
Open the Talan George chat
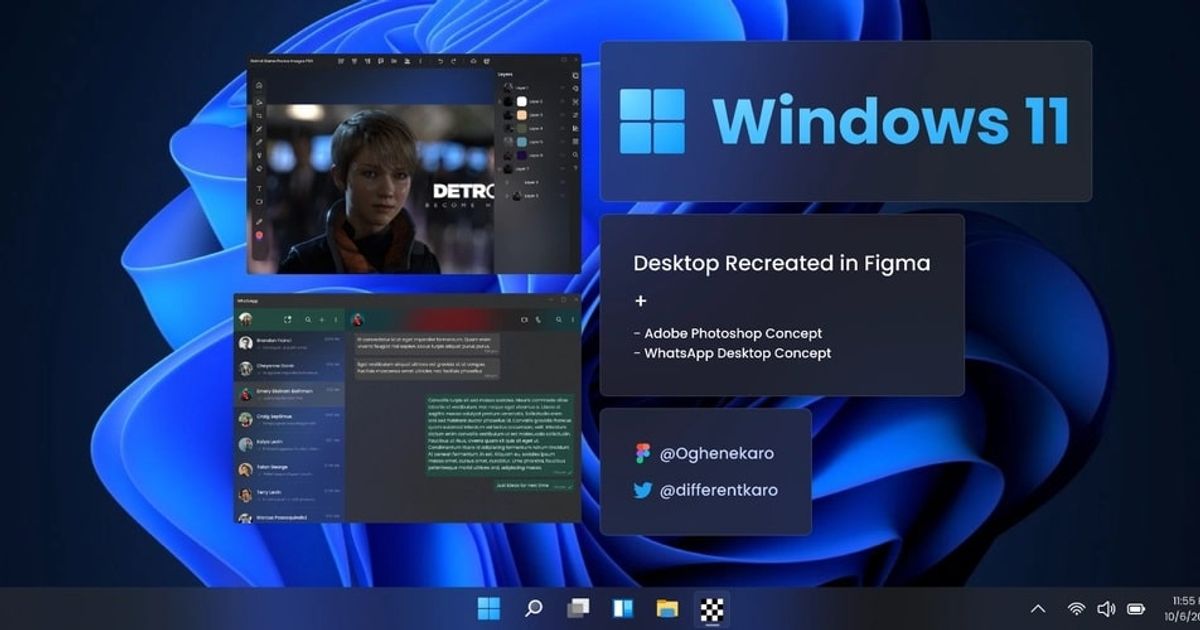click(289, 470)
